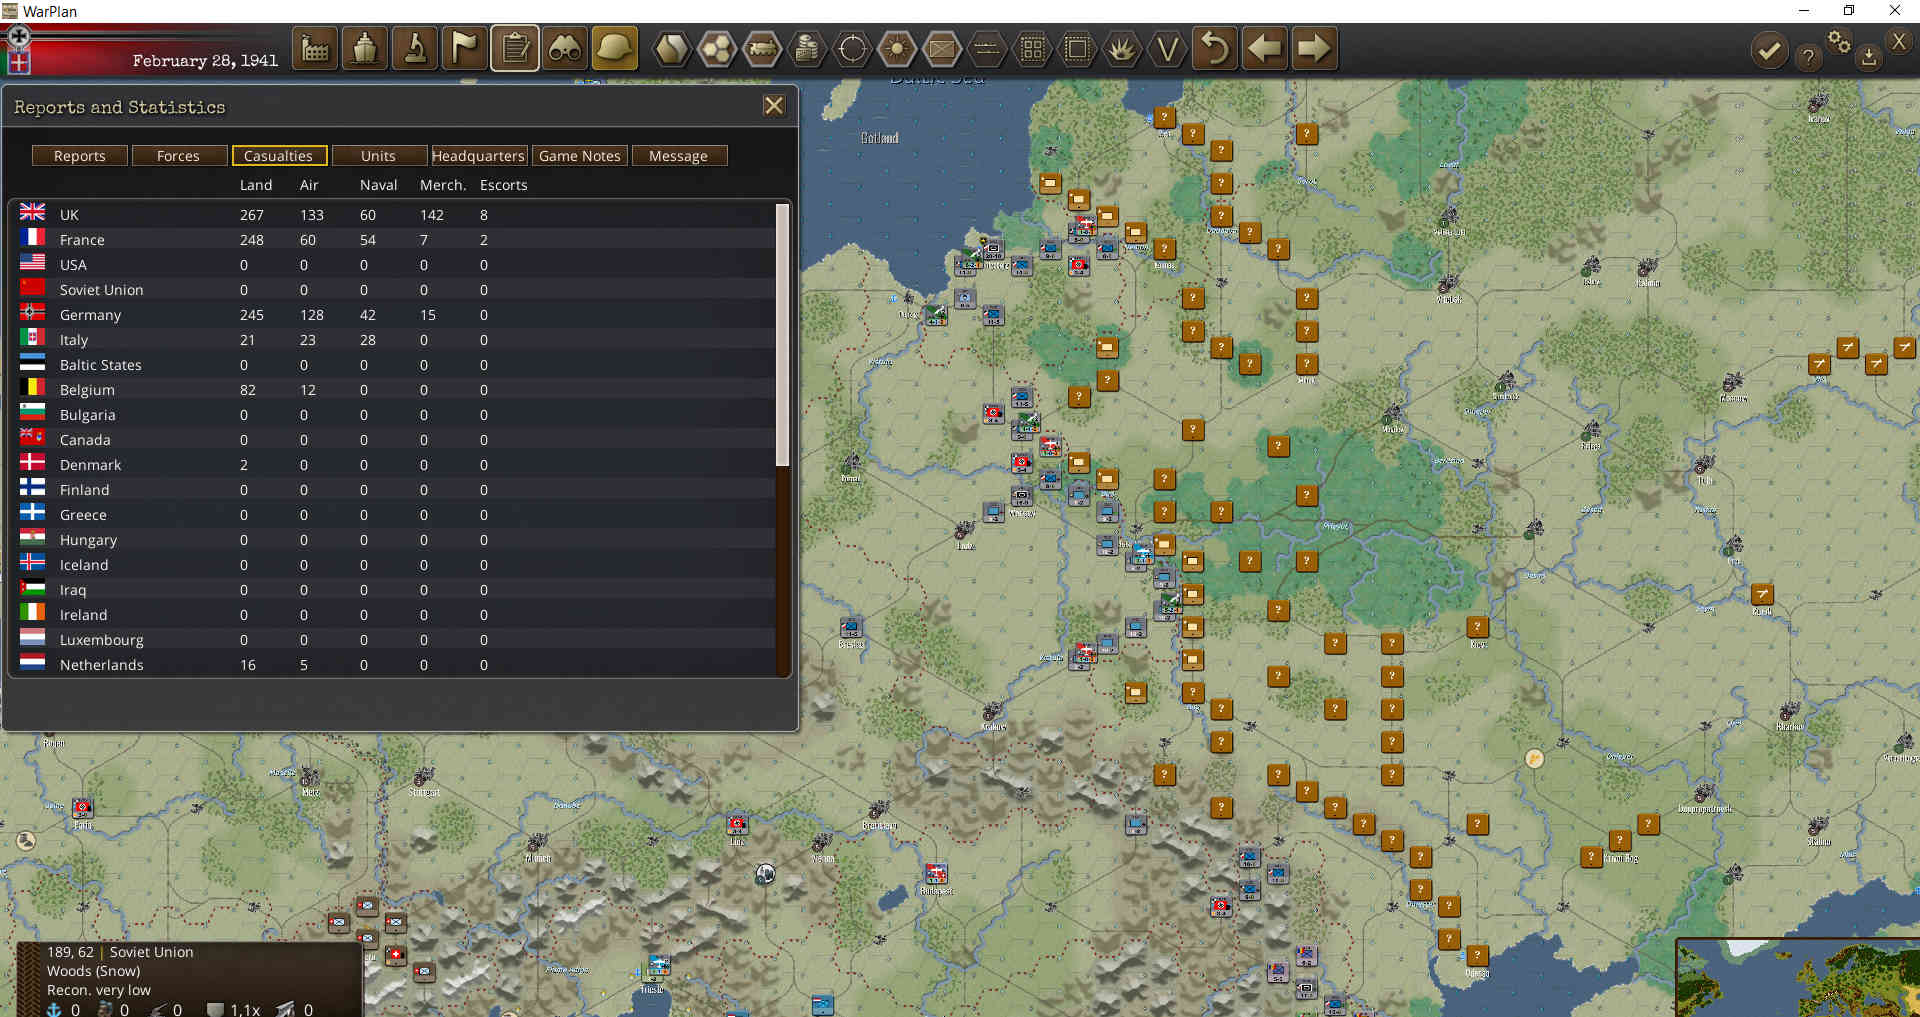This screenshot has height=1017, width=1920.
Task: Open the factory production toolbar button
Action: tap(315, 48)
